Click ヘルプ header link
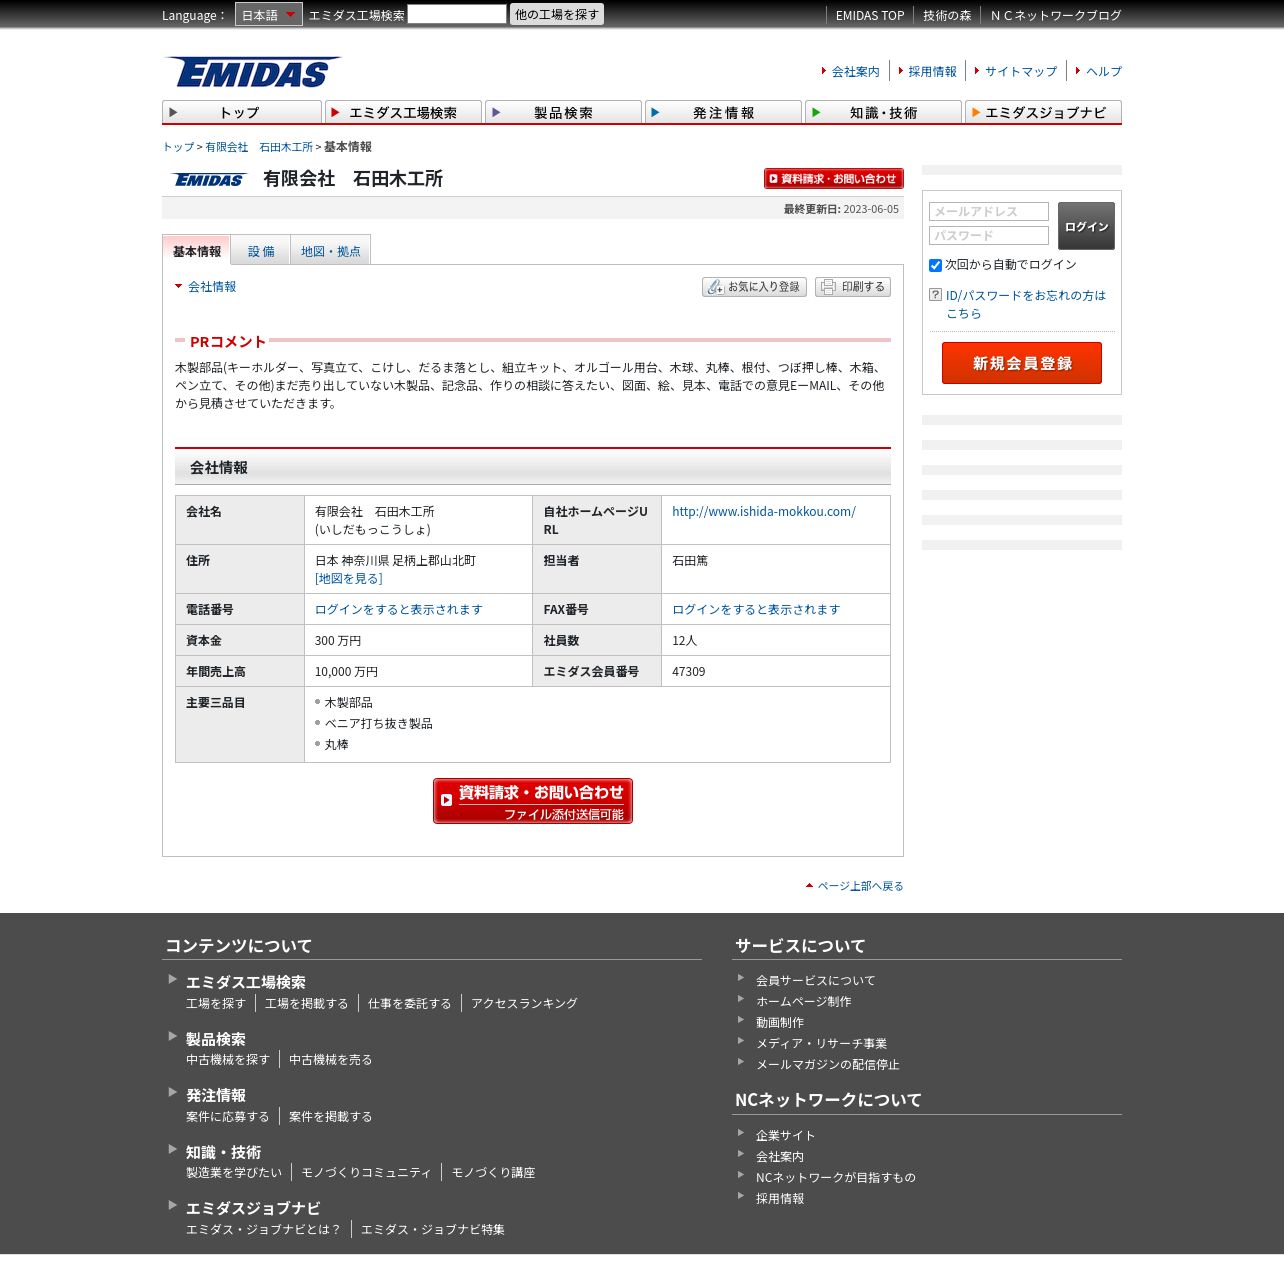Image resolution: width=1284 pixels, height=1264 pixels. pyautogui.click(x=1104, y=71)
